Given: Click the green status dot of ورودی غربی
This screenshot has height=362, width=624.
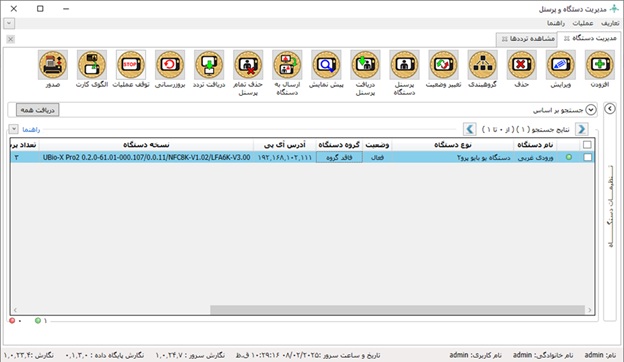Looking at the screenshot, I should [569, 157].
